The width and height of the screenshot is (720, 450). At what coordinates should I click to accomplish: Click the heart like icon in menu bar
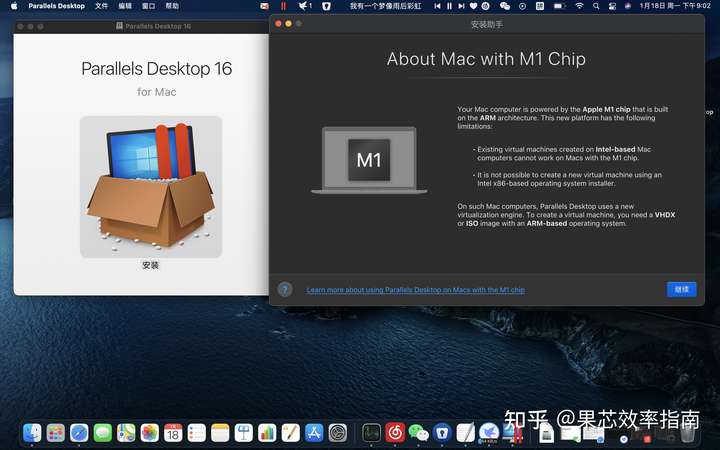coord(473,6)
